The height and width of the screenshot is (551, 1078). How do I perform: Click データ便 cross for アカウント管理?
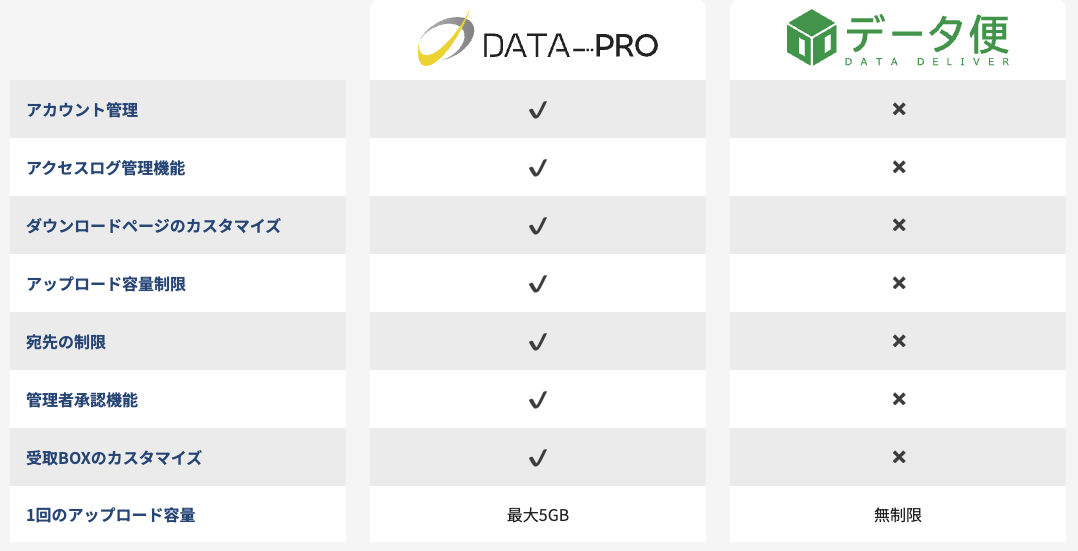898,109
